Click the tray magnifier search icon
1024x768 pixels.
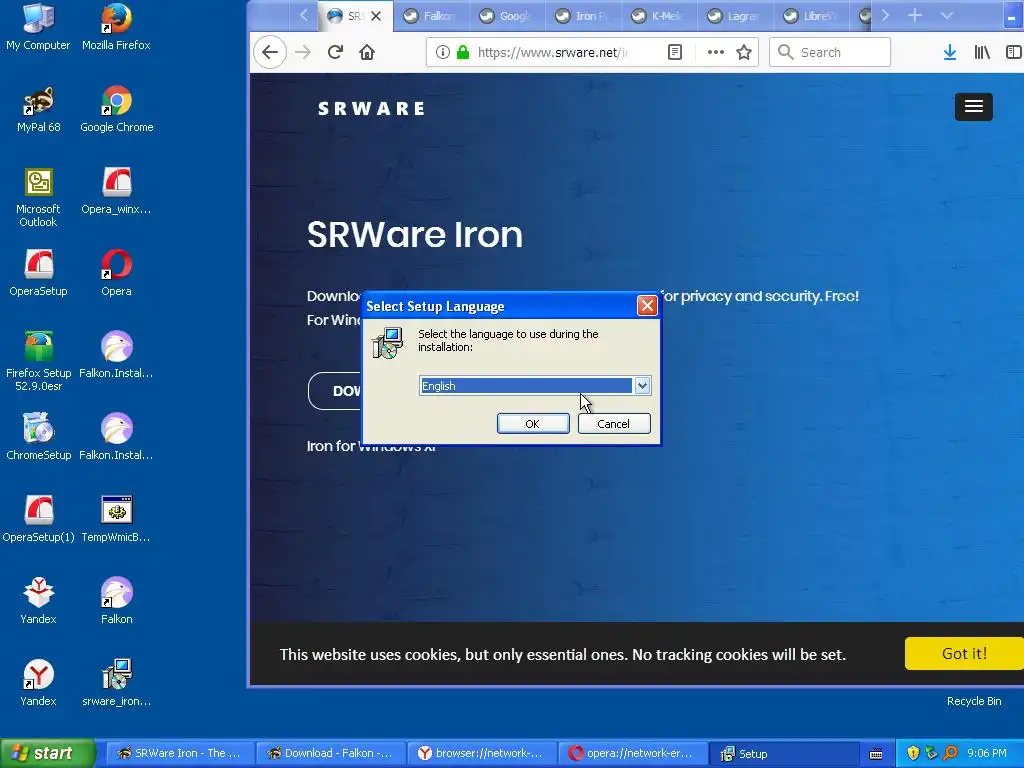pyautogui.click(x=950, y=753)
